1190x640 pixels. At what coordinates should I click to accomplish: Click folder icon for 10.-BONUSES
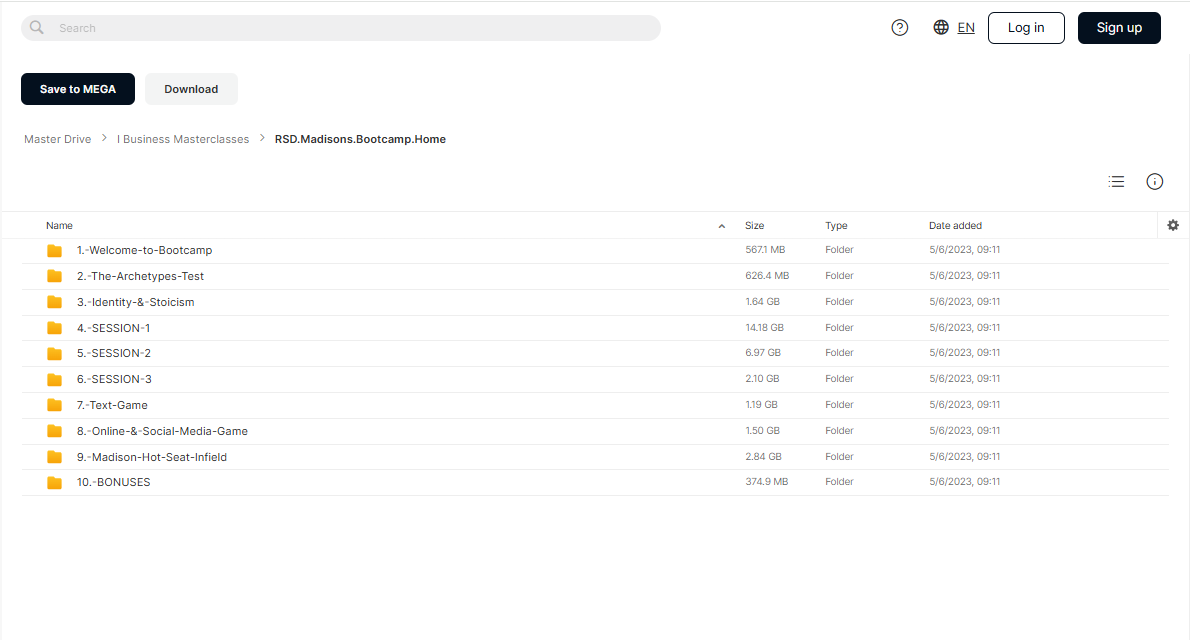(55, 483)
